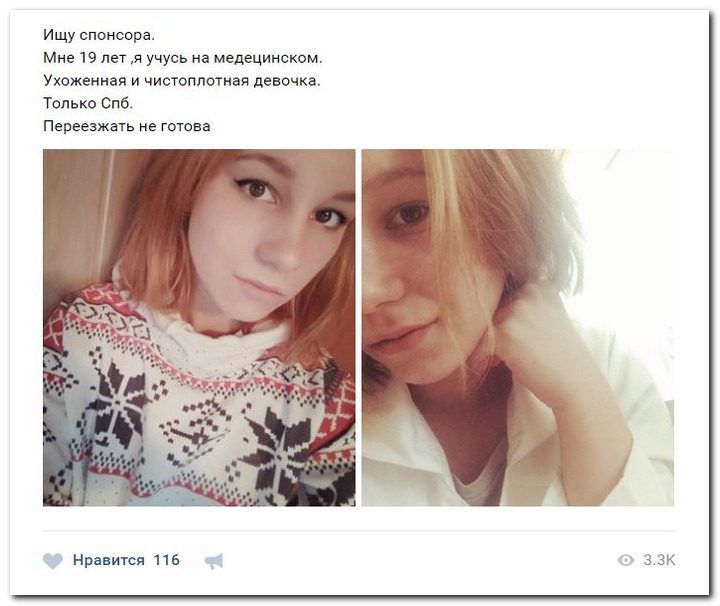Click the word "чистоплотная" in the post
Image resolution: width=720 pixels, height=606 pixels.
click(197, 81)
